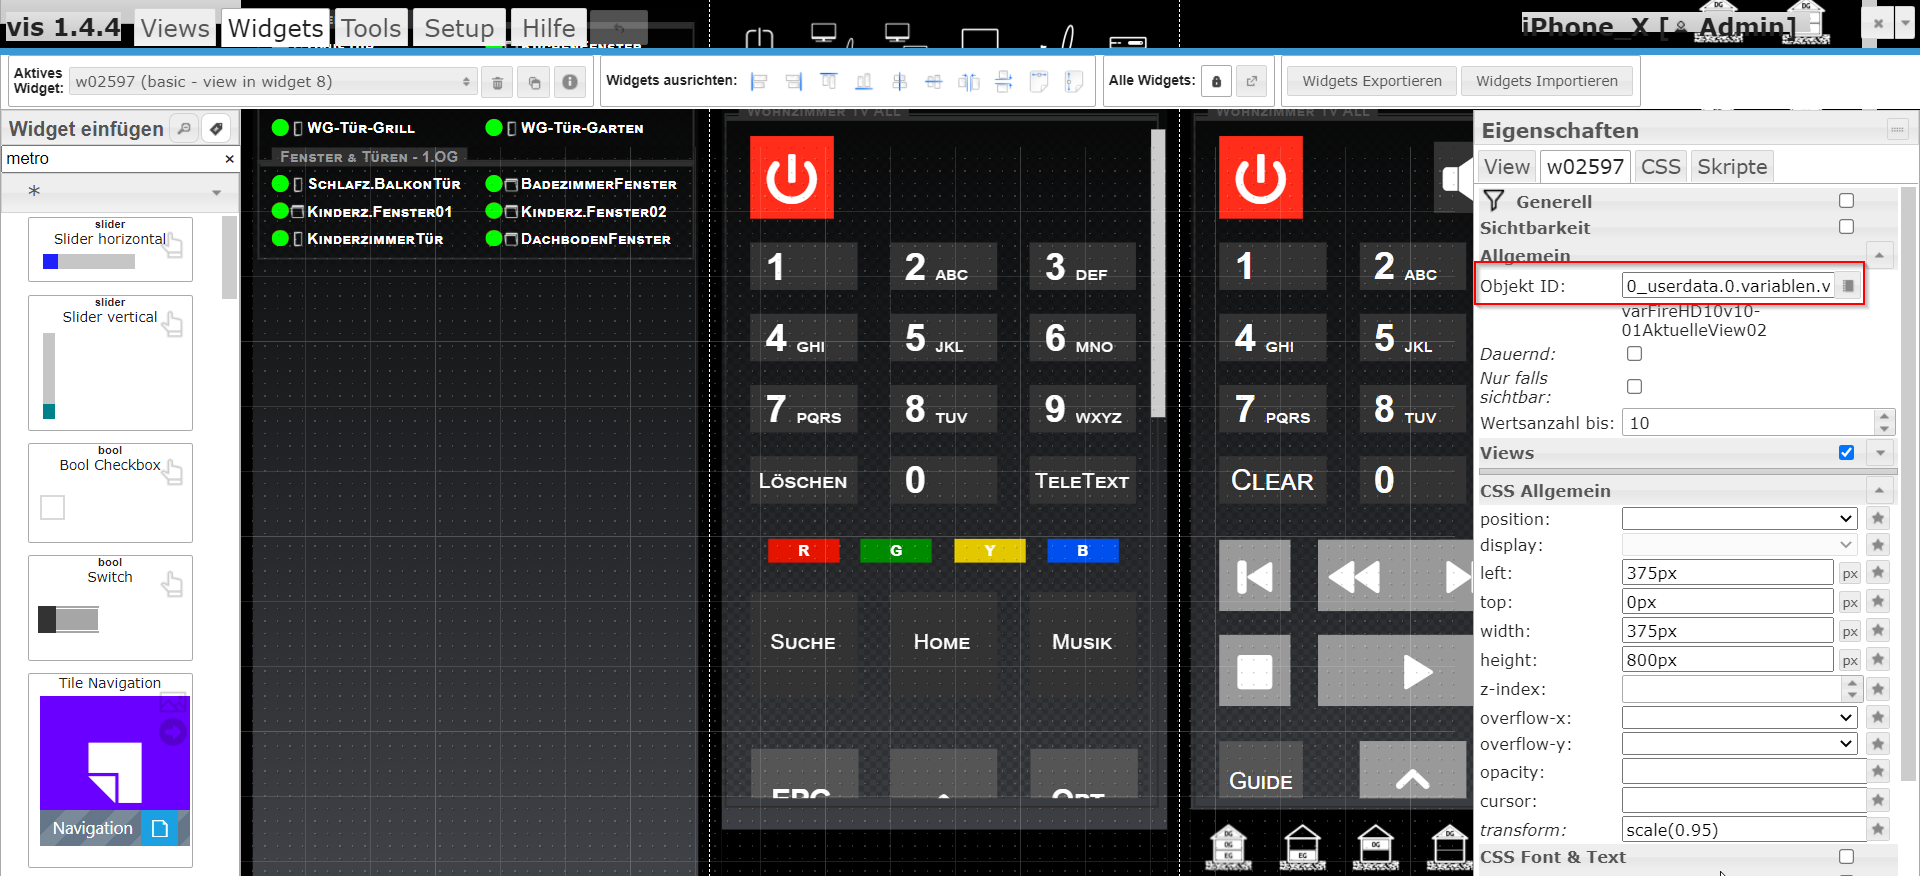Switch to the Tools tab
This screenshot has height=876, width=1920.
point(371,28)
